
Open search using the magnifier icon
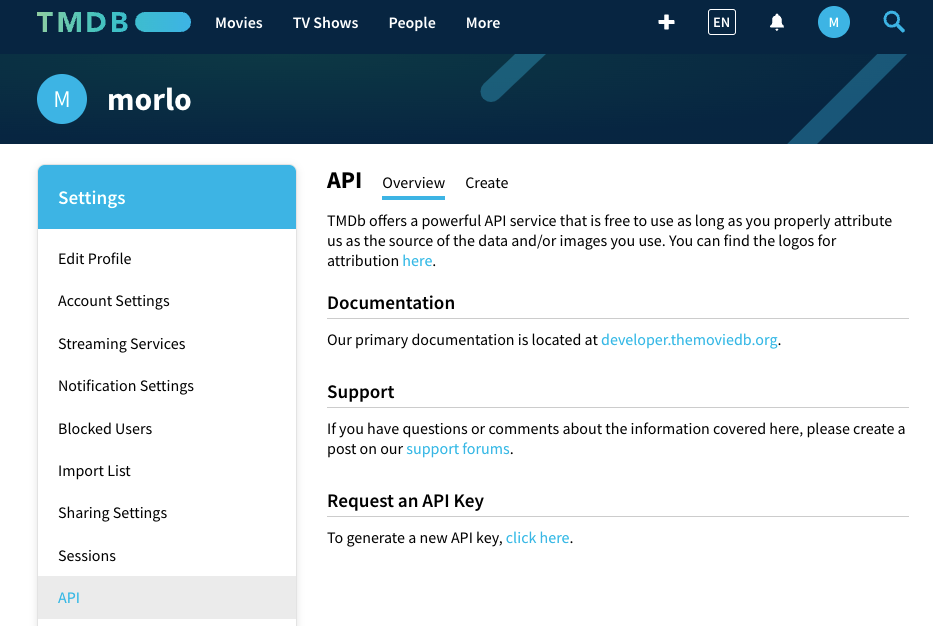(x=893, y=21)
